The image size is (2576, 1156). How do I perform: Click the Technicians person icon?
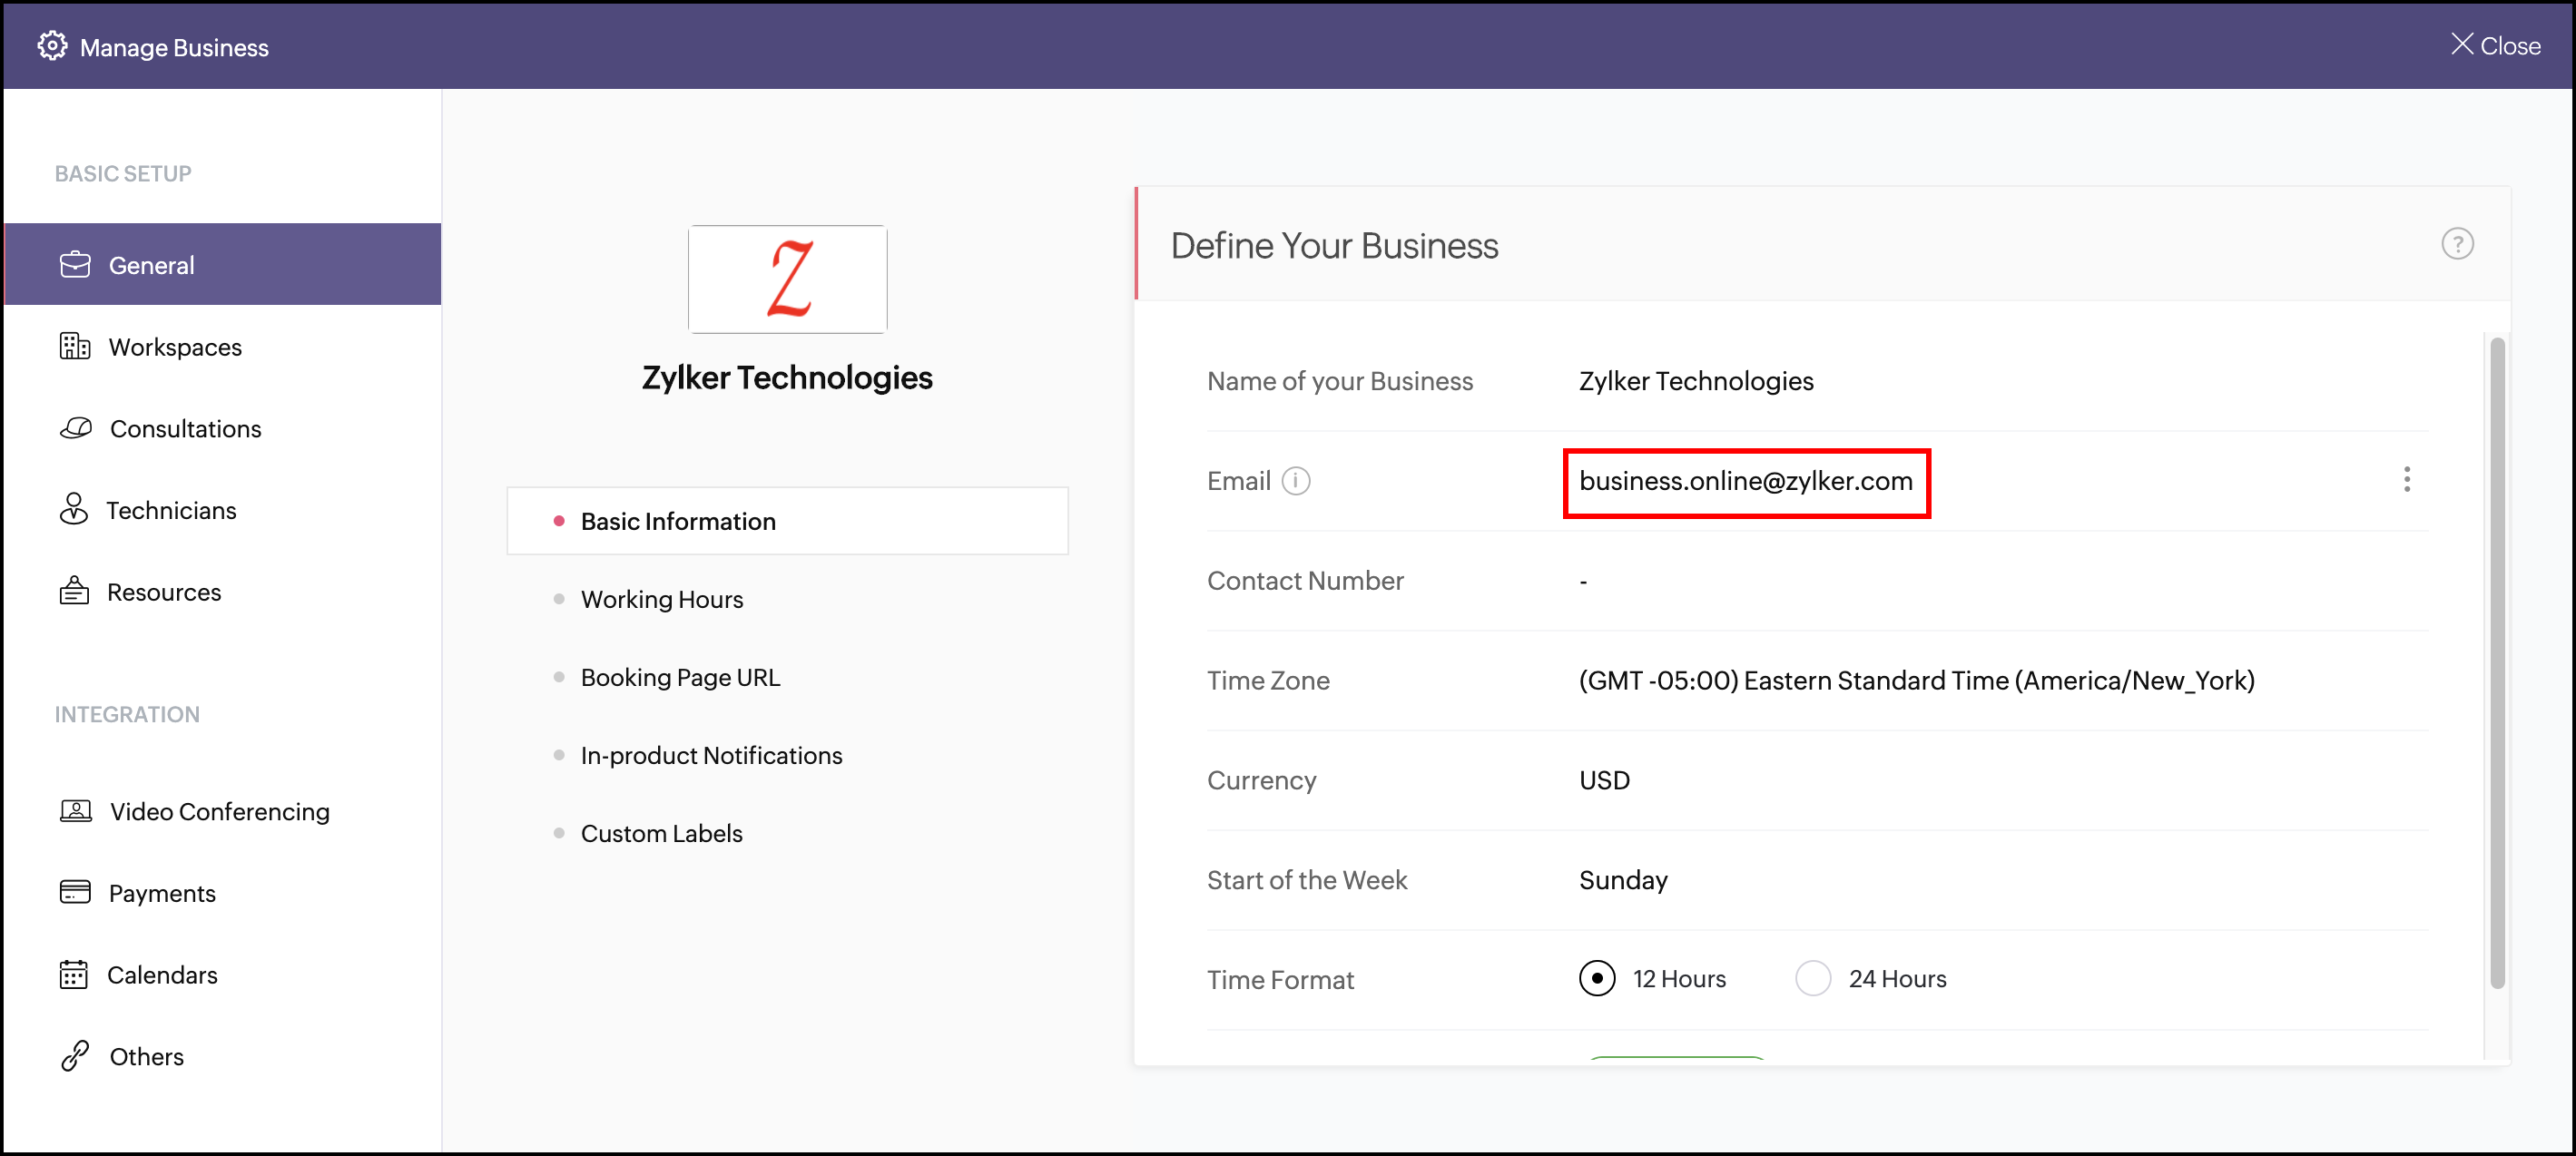[73, 510]
